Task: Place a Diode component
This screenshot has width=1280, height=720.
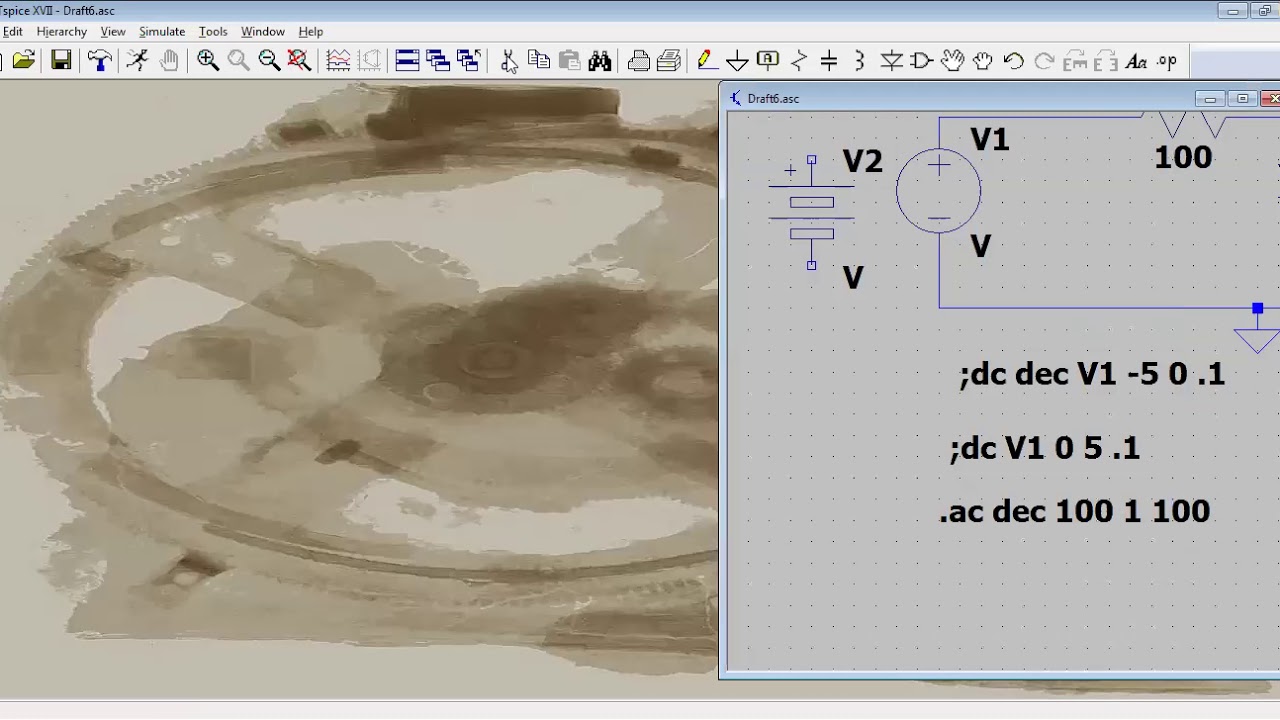Action: click(x=891, y=61)
